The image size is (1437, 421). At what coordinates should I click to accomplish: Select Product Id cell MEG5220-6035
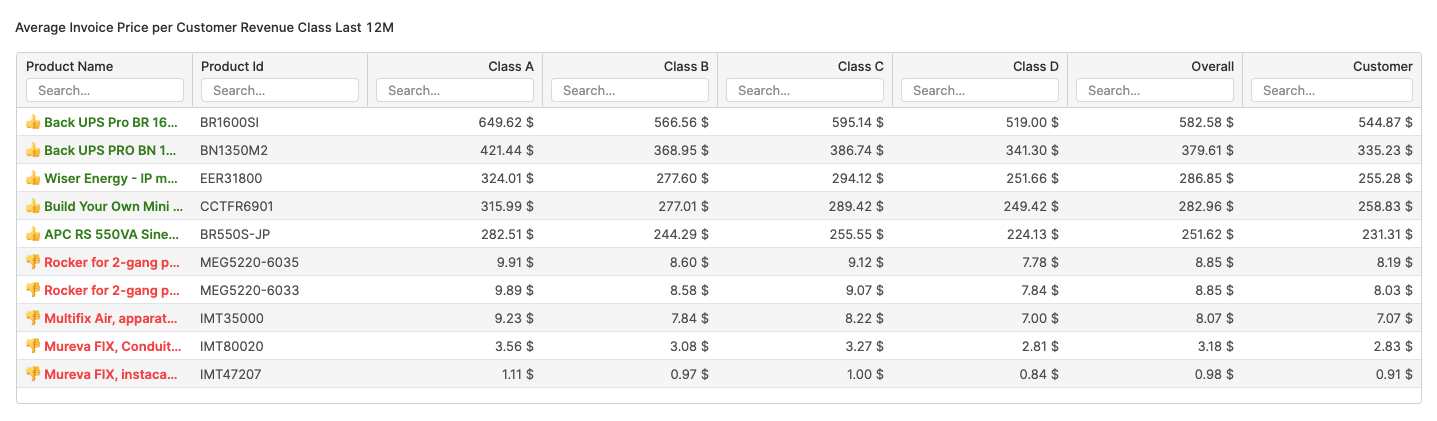coord(250,262)
